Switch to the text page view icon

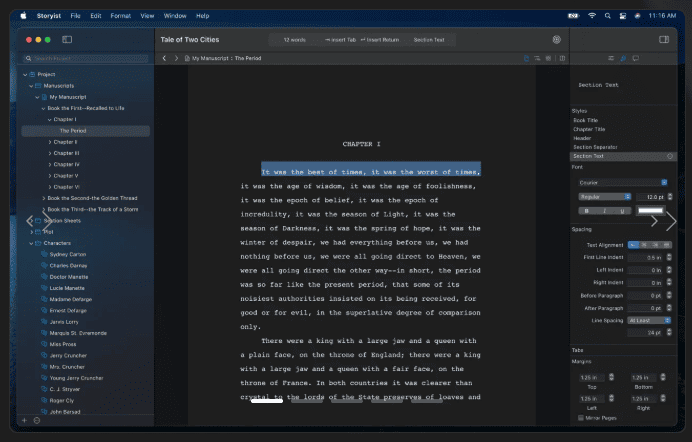click(x=526, y=58)
